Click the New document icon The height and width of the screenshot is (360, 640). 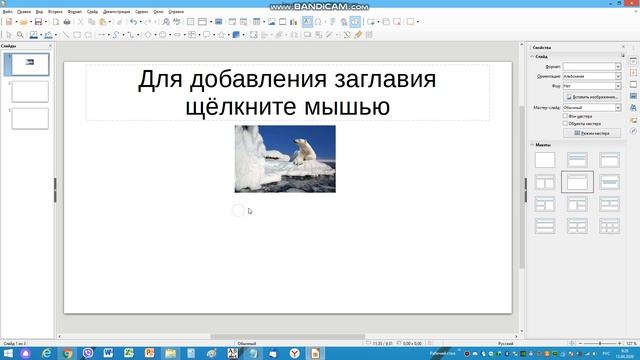[9, 22]
